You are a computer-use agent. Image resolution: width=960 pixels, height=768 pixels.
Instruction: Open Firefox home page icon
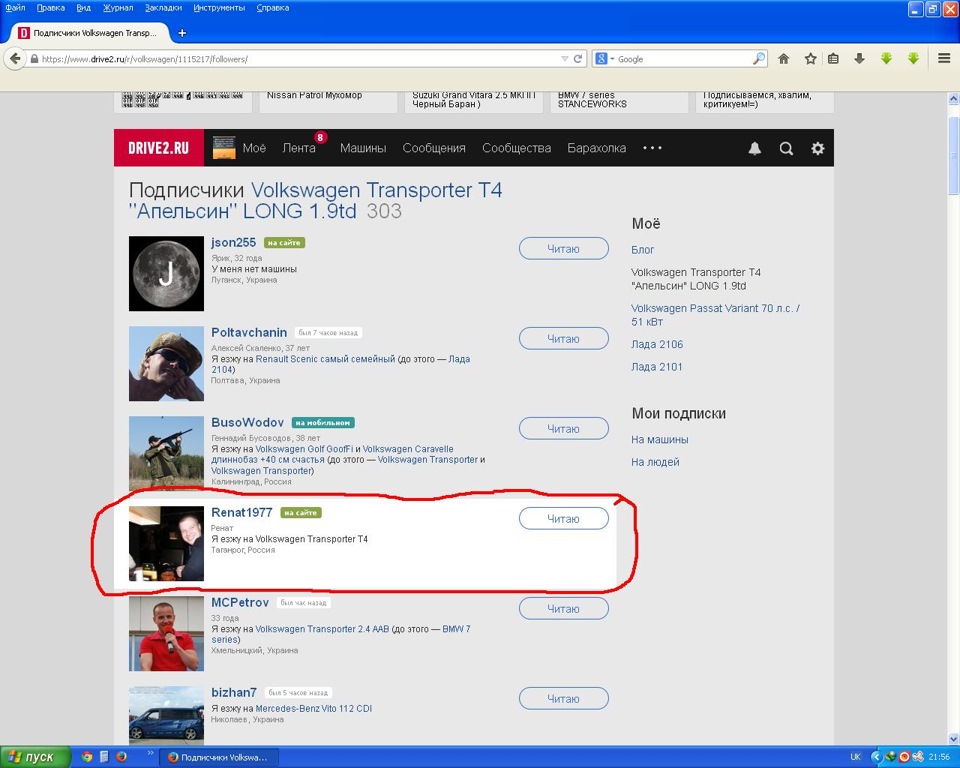pos(784,59)
